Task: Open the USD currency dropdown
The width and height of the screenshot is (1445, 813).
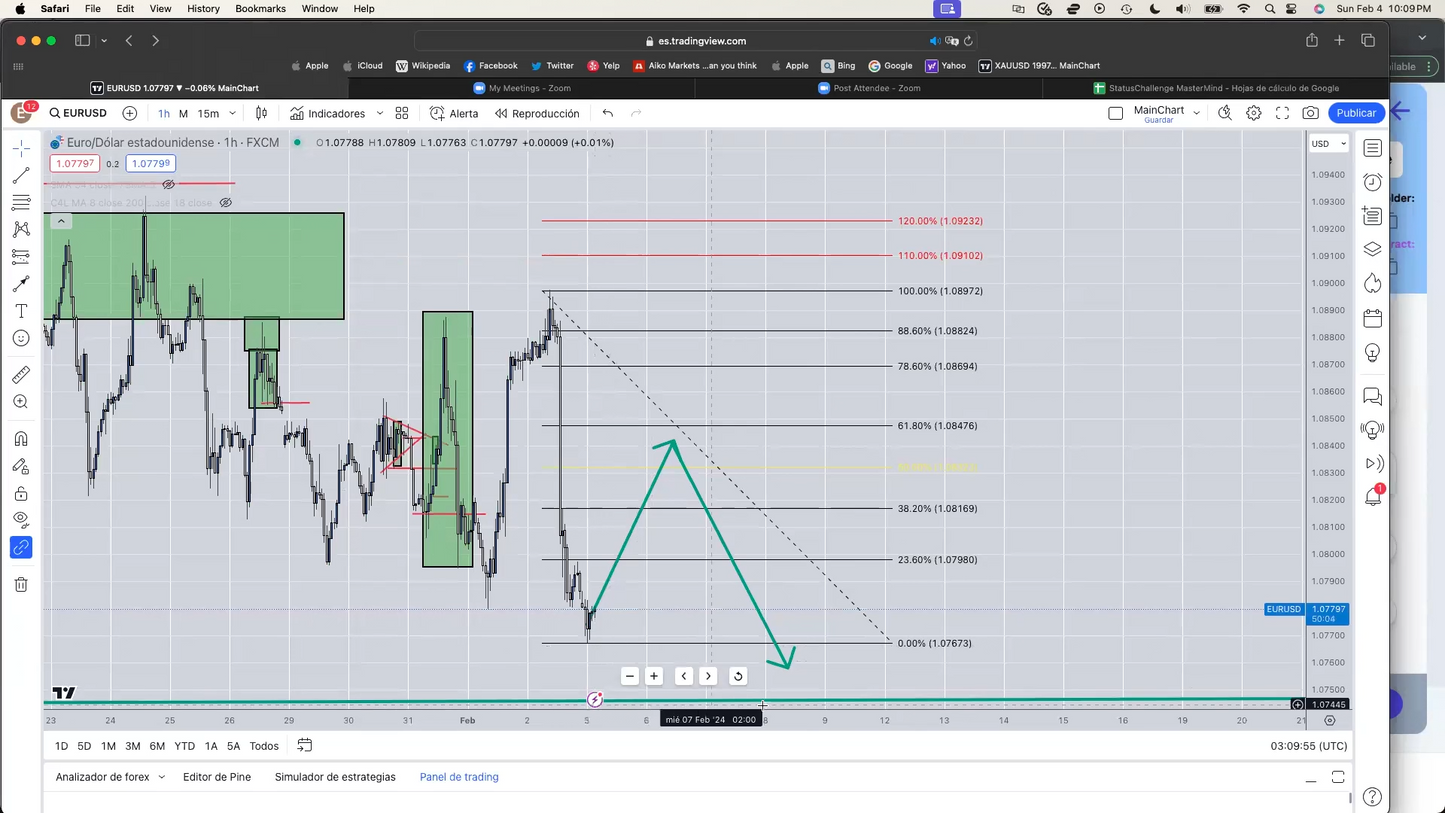Action: 1329,144
